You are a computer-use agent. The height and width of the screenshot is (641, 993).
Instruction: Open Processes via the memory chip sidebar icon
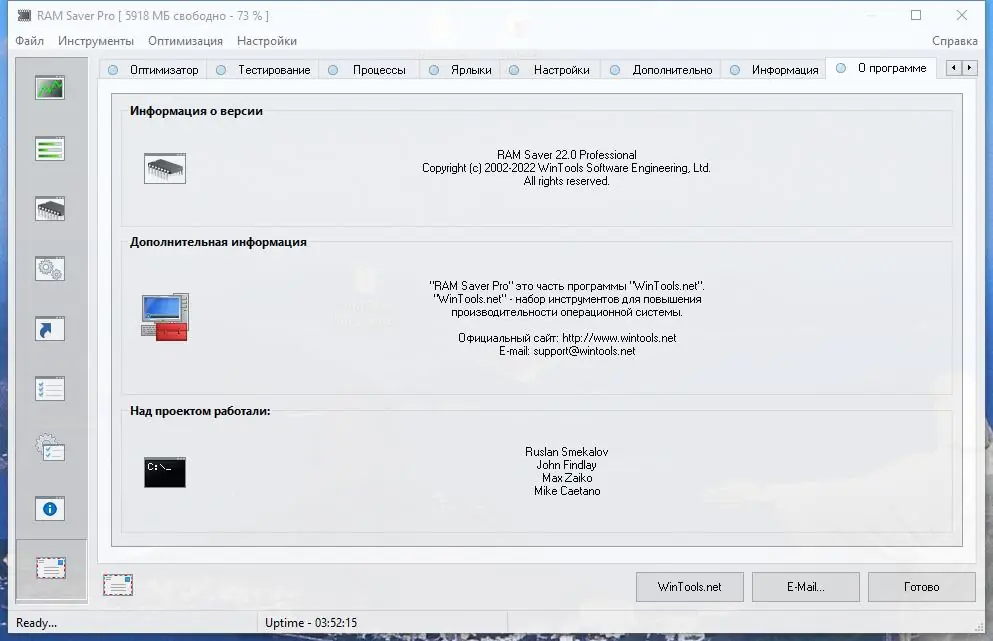coord(50,208)
